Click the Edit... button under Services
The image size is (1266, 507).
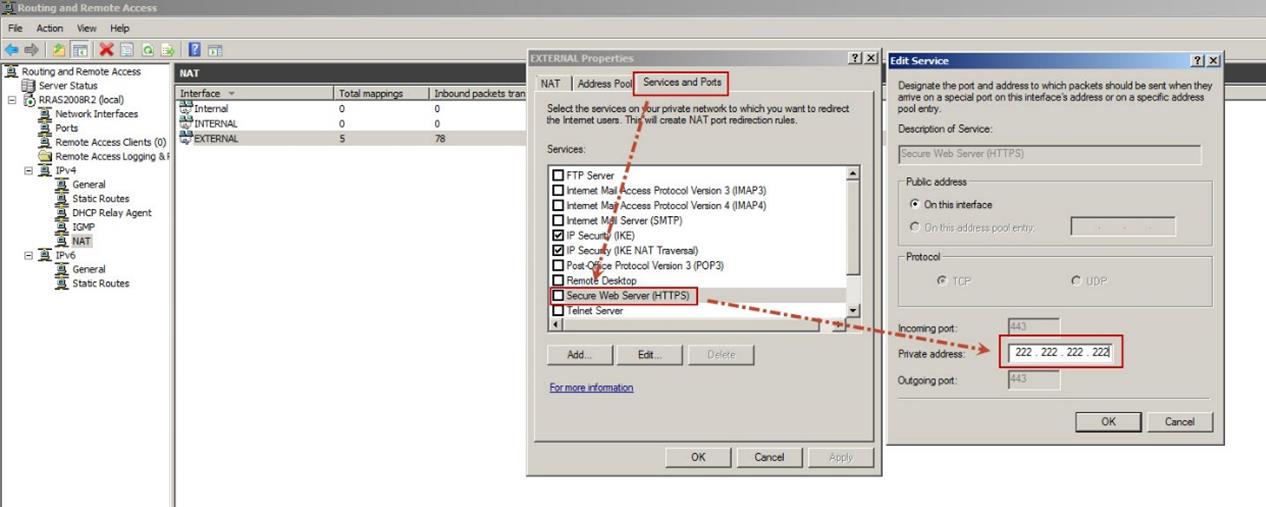(650, 354)
